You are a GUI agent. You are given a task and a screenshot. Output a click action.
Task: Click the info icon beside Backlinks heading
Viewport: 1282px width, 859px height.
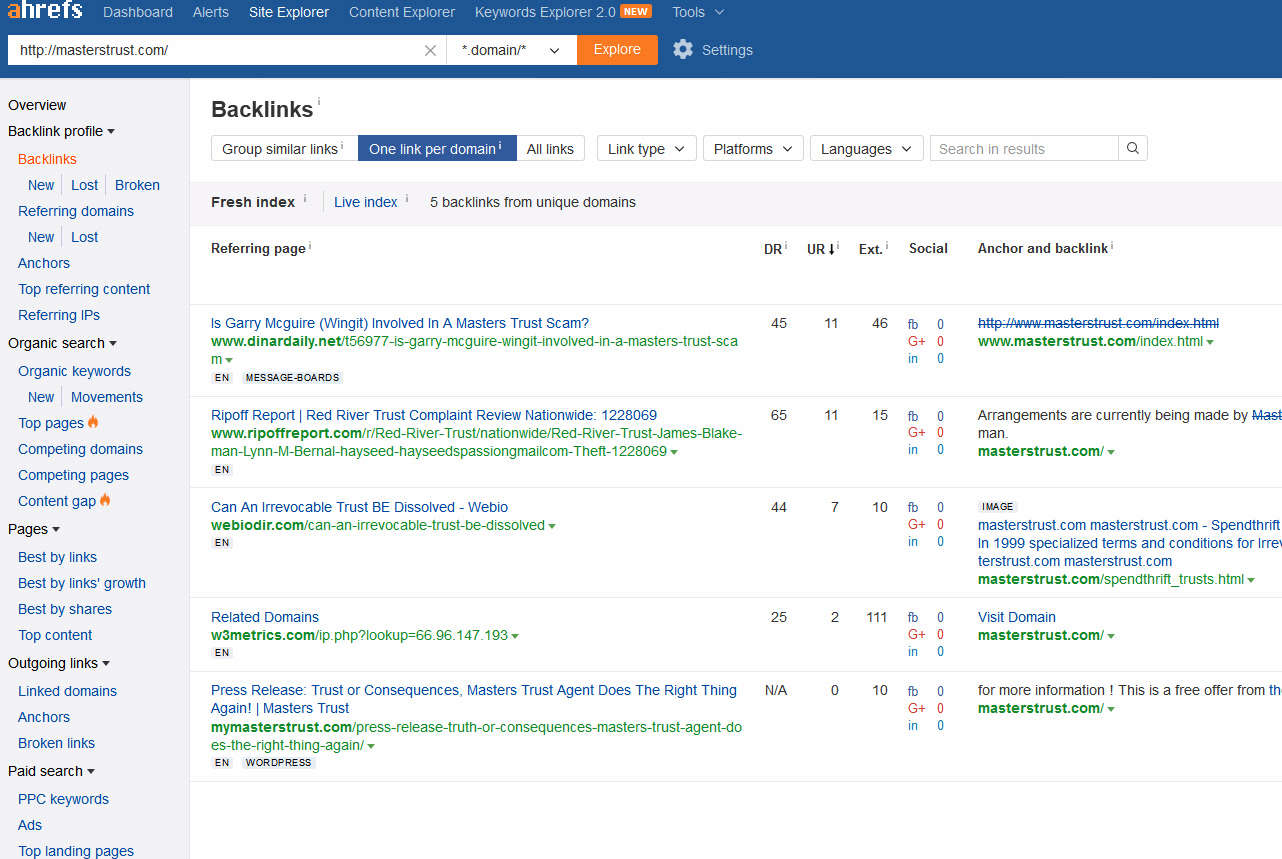[319, 102]
